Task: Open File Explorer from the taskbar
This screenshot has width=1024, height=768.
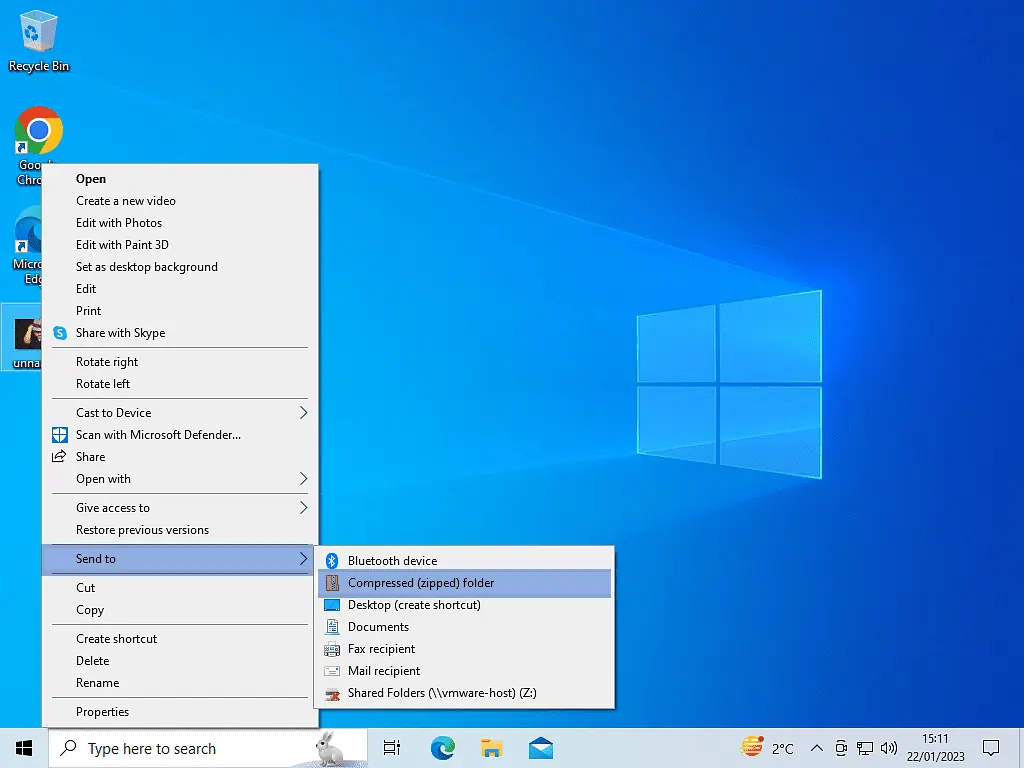Action: point(491,747)
